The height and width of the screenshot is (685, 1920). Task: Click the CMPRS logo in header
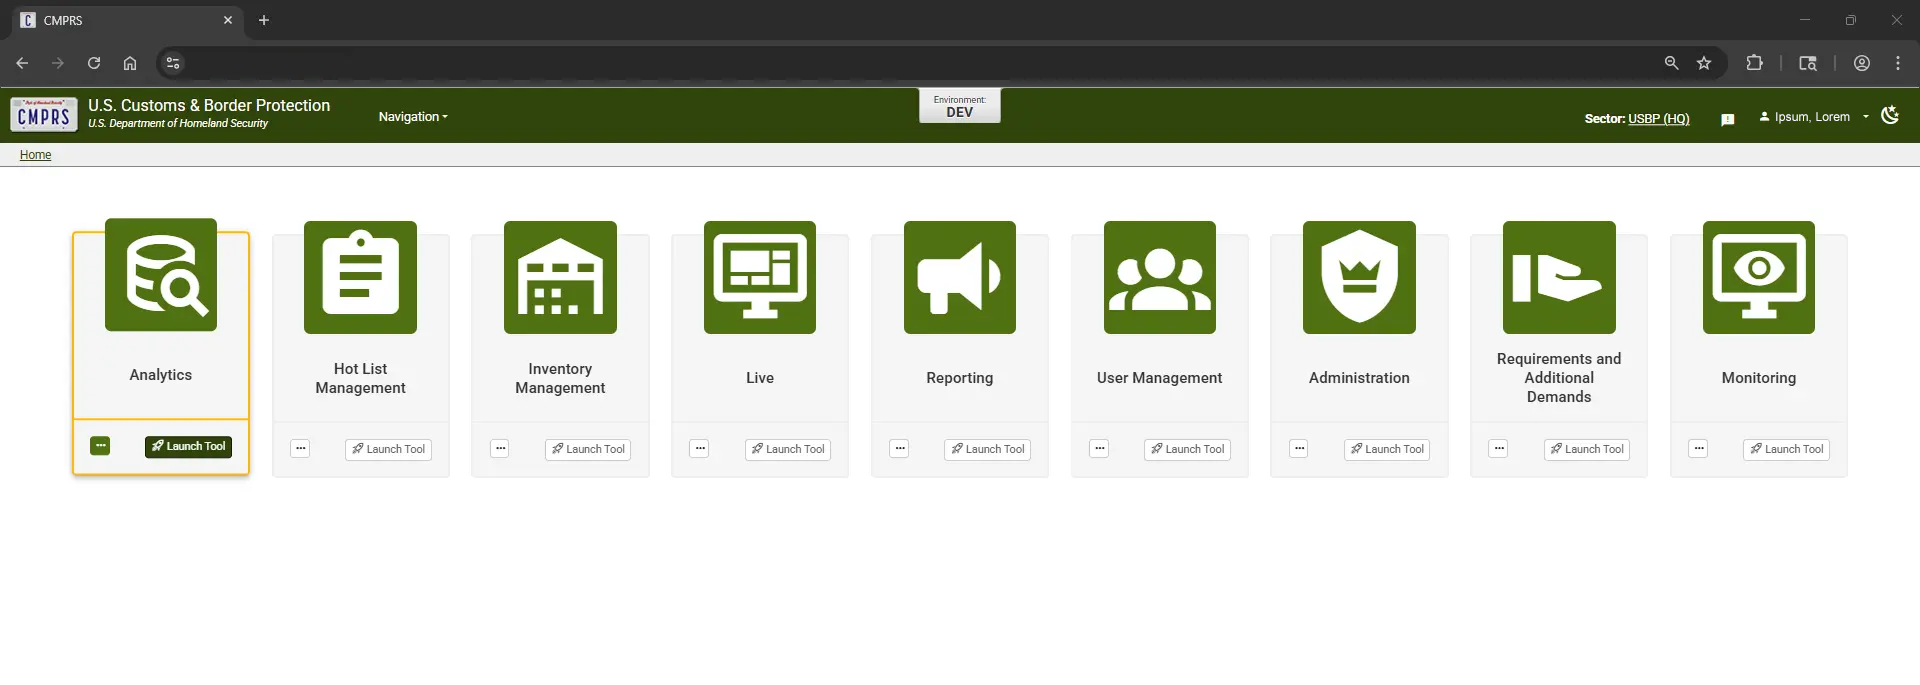point(44,115)
